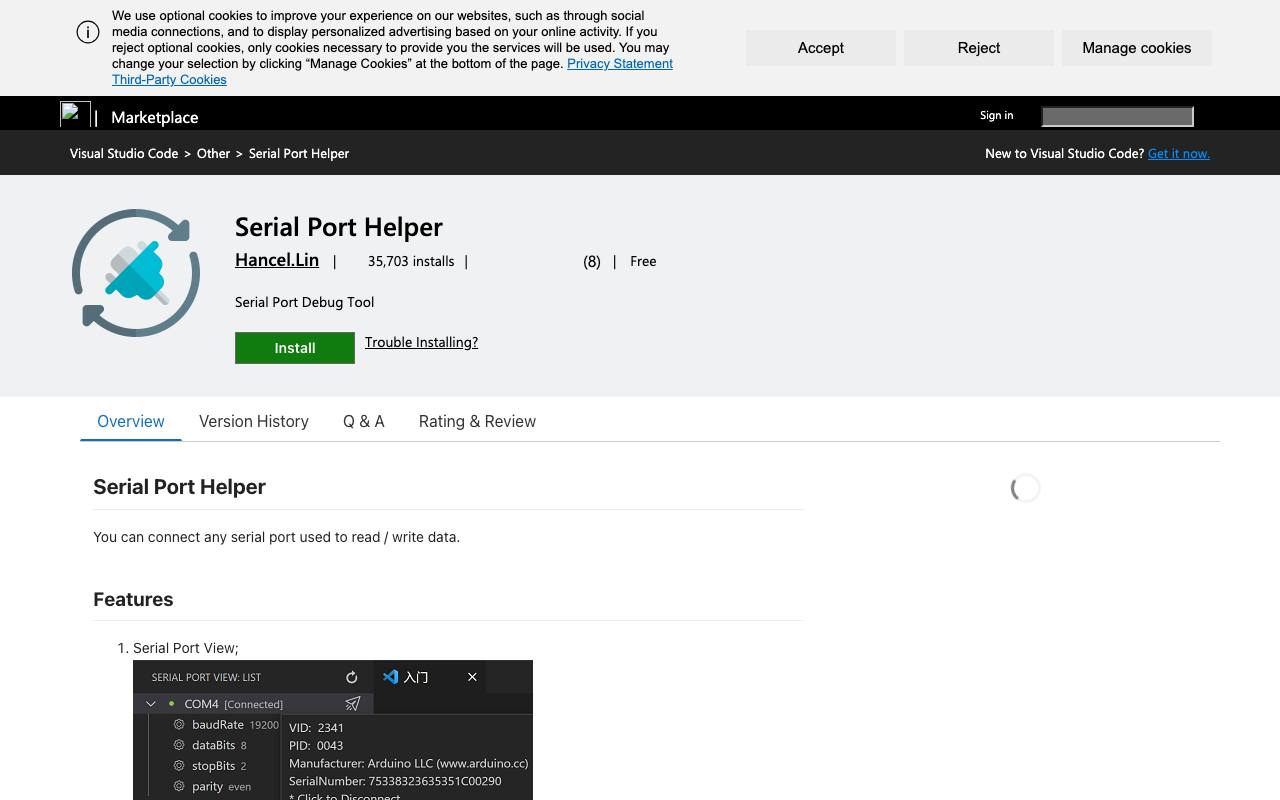The height and width of the screenshot is (800, 1280).
Task: Click the '35,703 installs' text
Action: pos(411,261)
